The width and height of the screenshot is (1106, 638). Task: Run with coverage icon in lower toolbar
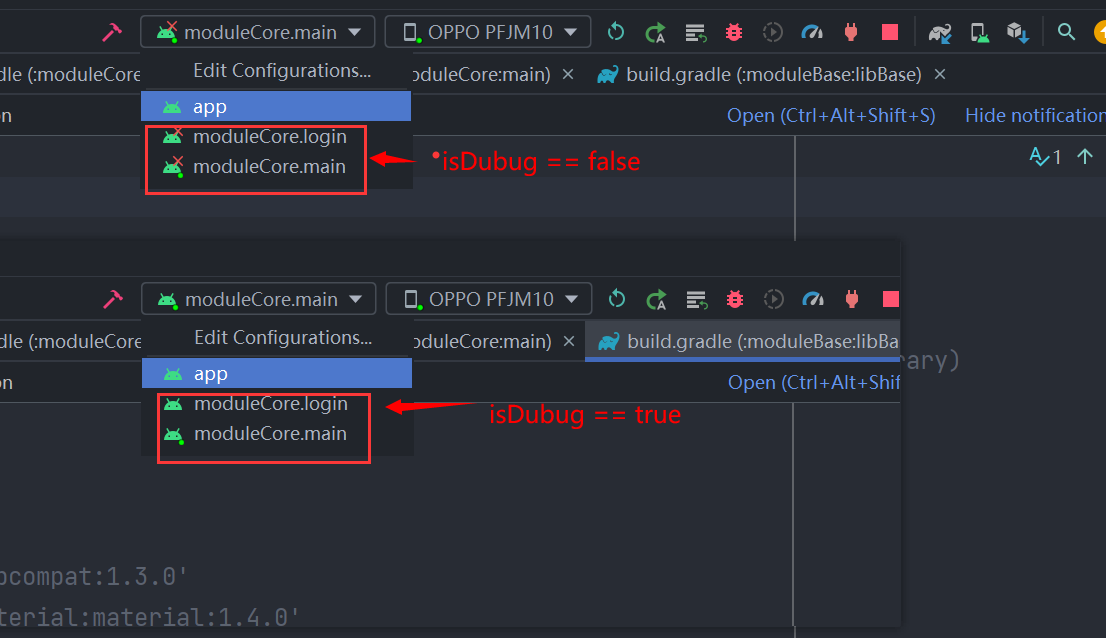tap(774, 300)
